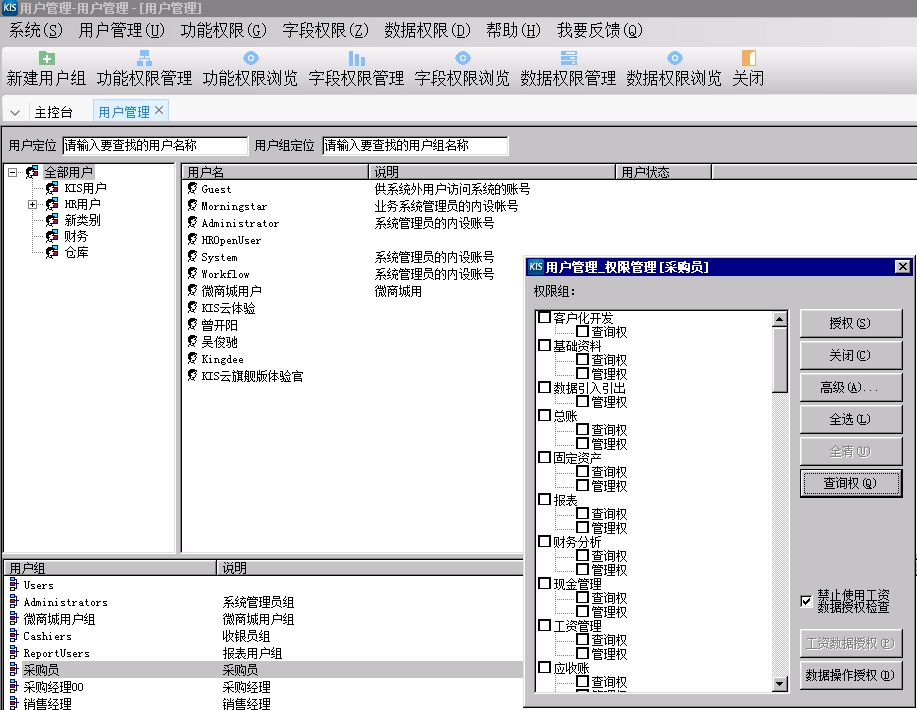
Task: Check the 财务分析 permission group box
Action: pyautogui.click(x=544, y=542)
